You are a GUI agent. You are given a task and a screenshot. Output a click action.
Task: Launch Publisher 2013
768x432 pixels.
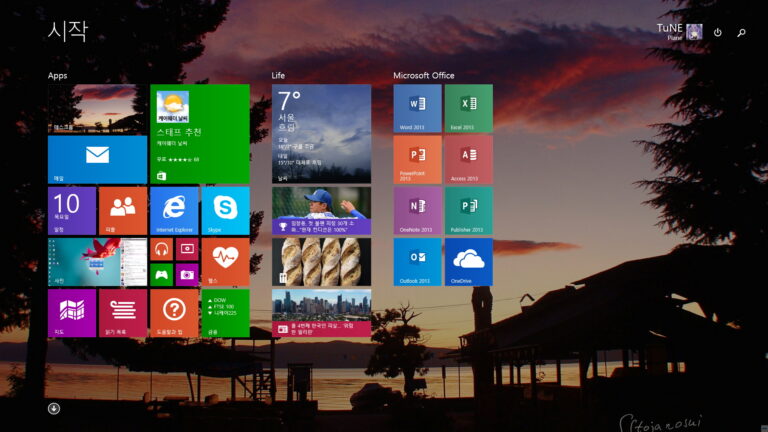(469, 211)
